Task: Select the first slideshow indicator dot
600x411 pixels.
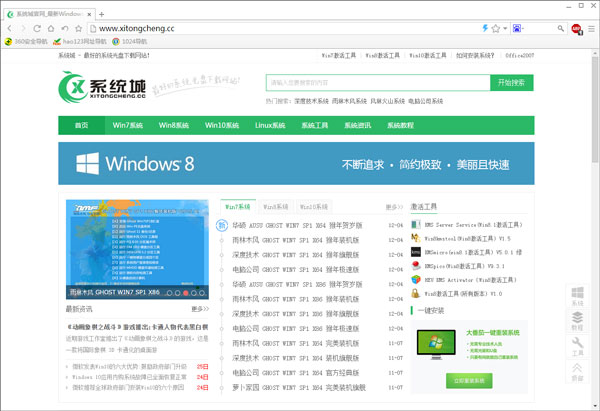Action: [170, 293]
